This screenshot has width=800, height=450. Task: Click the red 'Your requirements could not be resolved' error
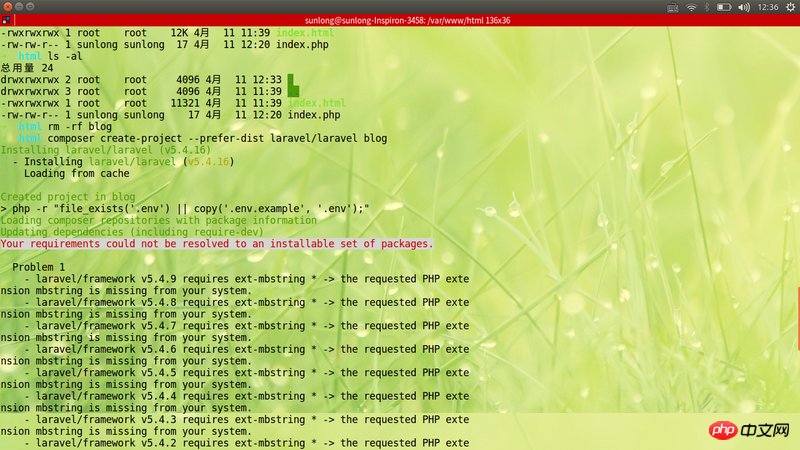[217, 244]
